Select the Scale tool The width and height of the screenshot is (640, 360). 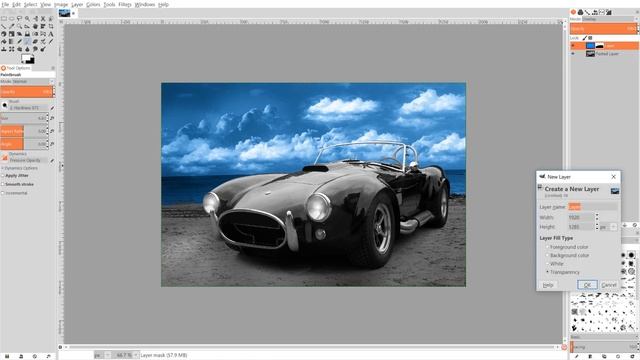(11, 34)
